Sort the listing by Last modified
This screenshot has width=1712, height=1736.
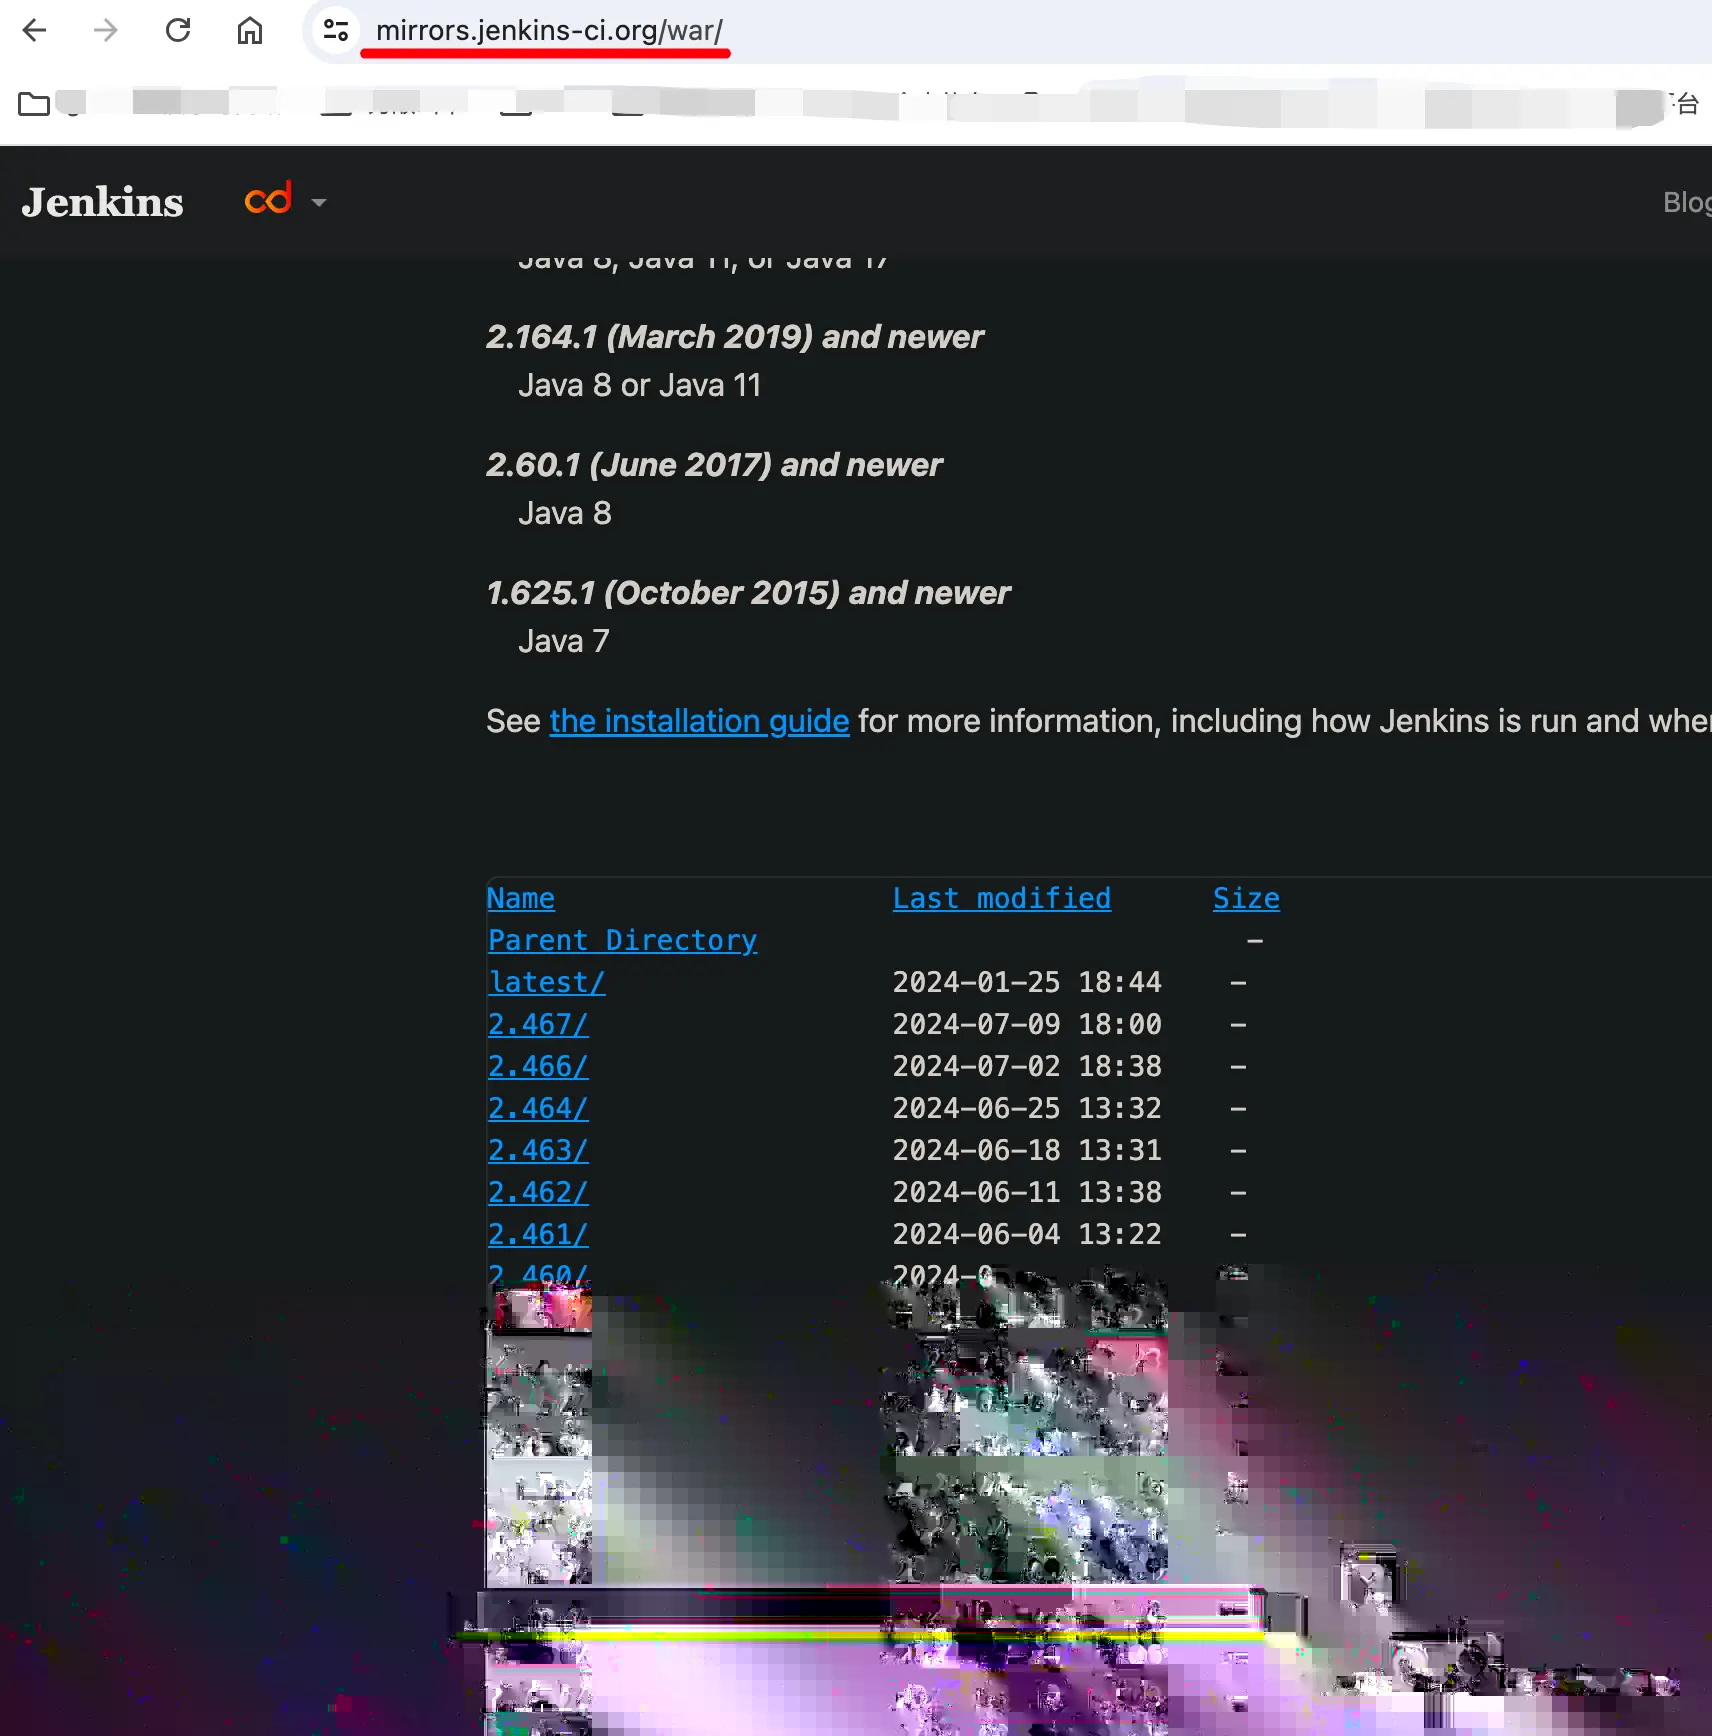pyautogui.click(x=1002, y=898)
